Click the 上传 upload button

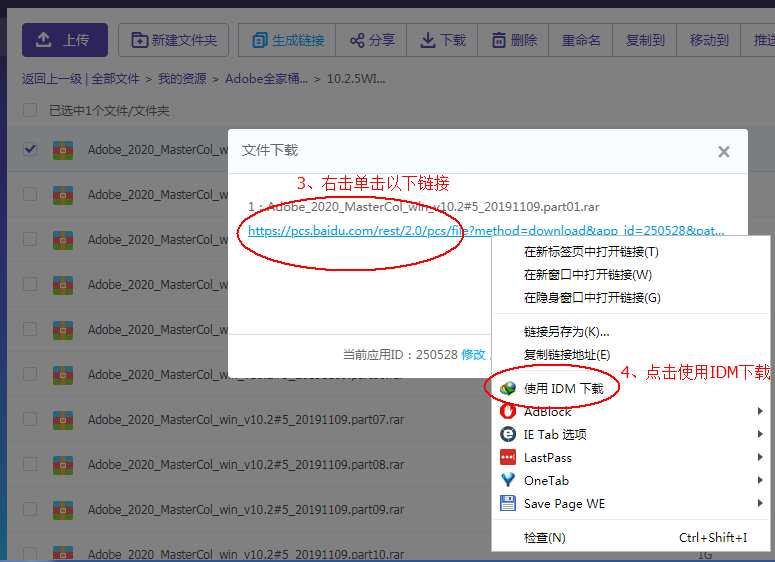click(x=65, y=40)
